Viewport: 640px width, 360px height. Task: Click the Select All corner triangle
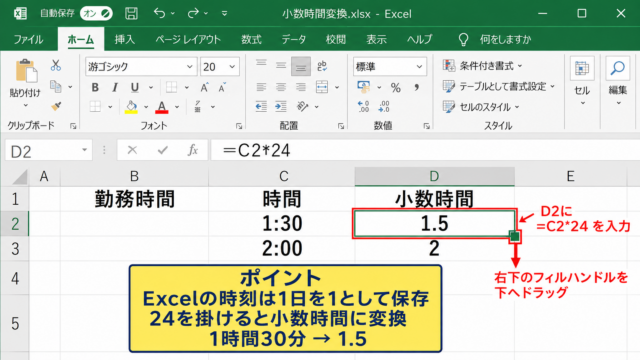coord(19,177)
